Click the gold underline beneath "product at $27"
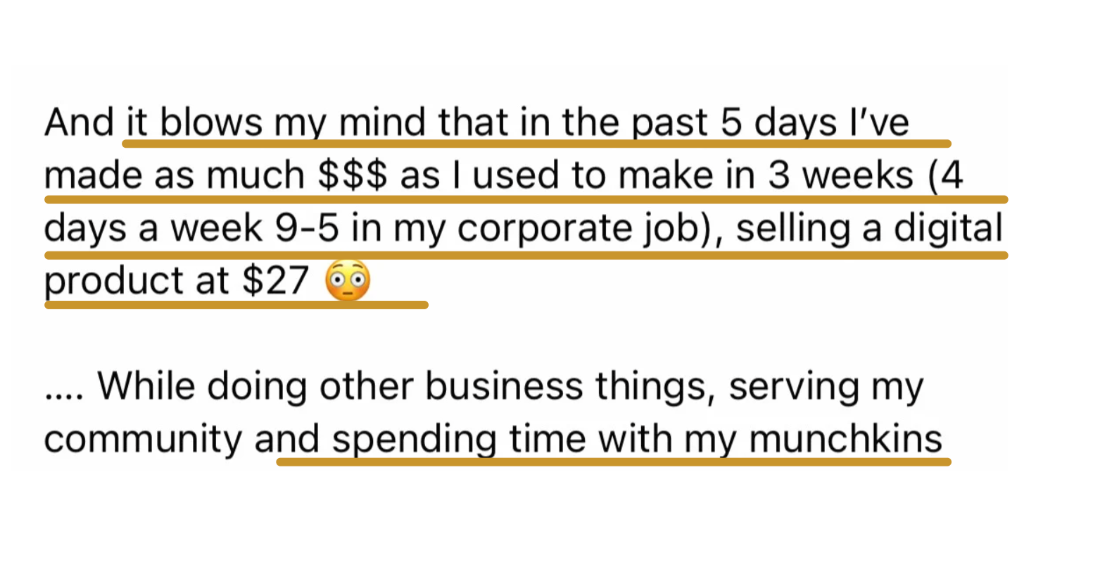The height and width of the screenshot is (572, 1106). (x=236, y=305)
